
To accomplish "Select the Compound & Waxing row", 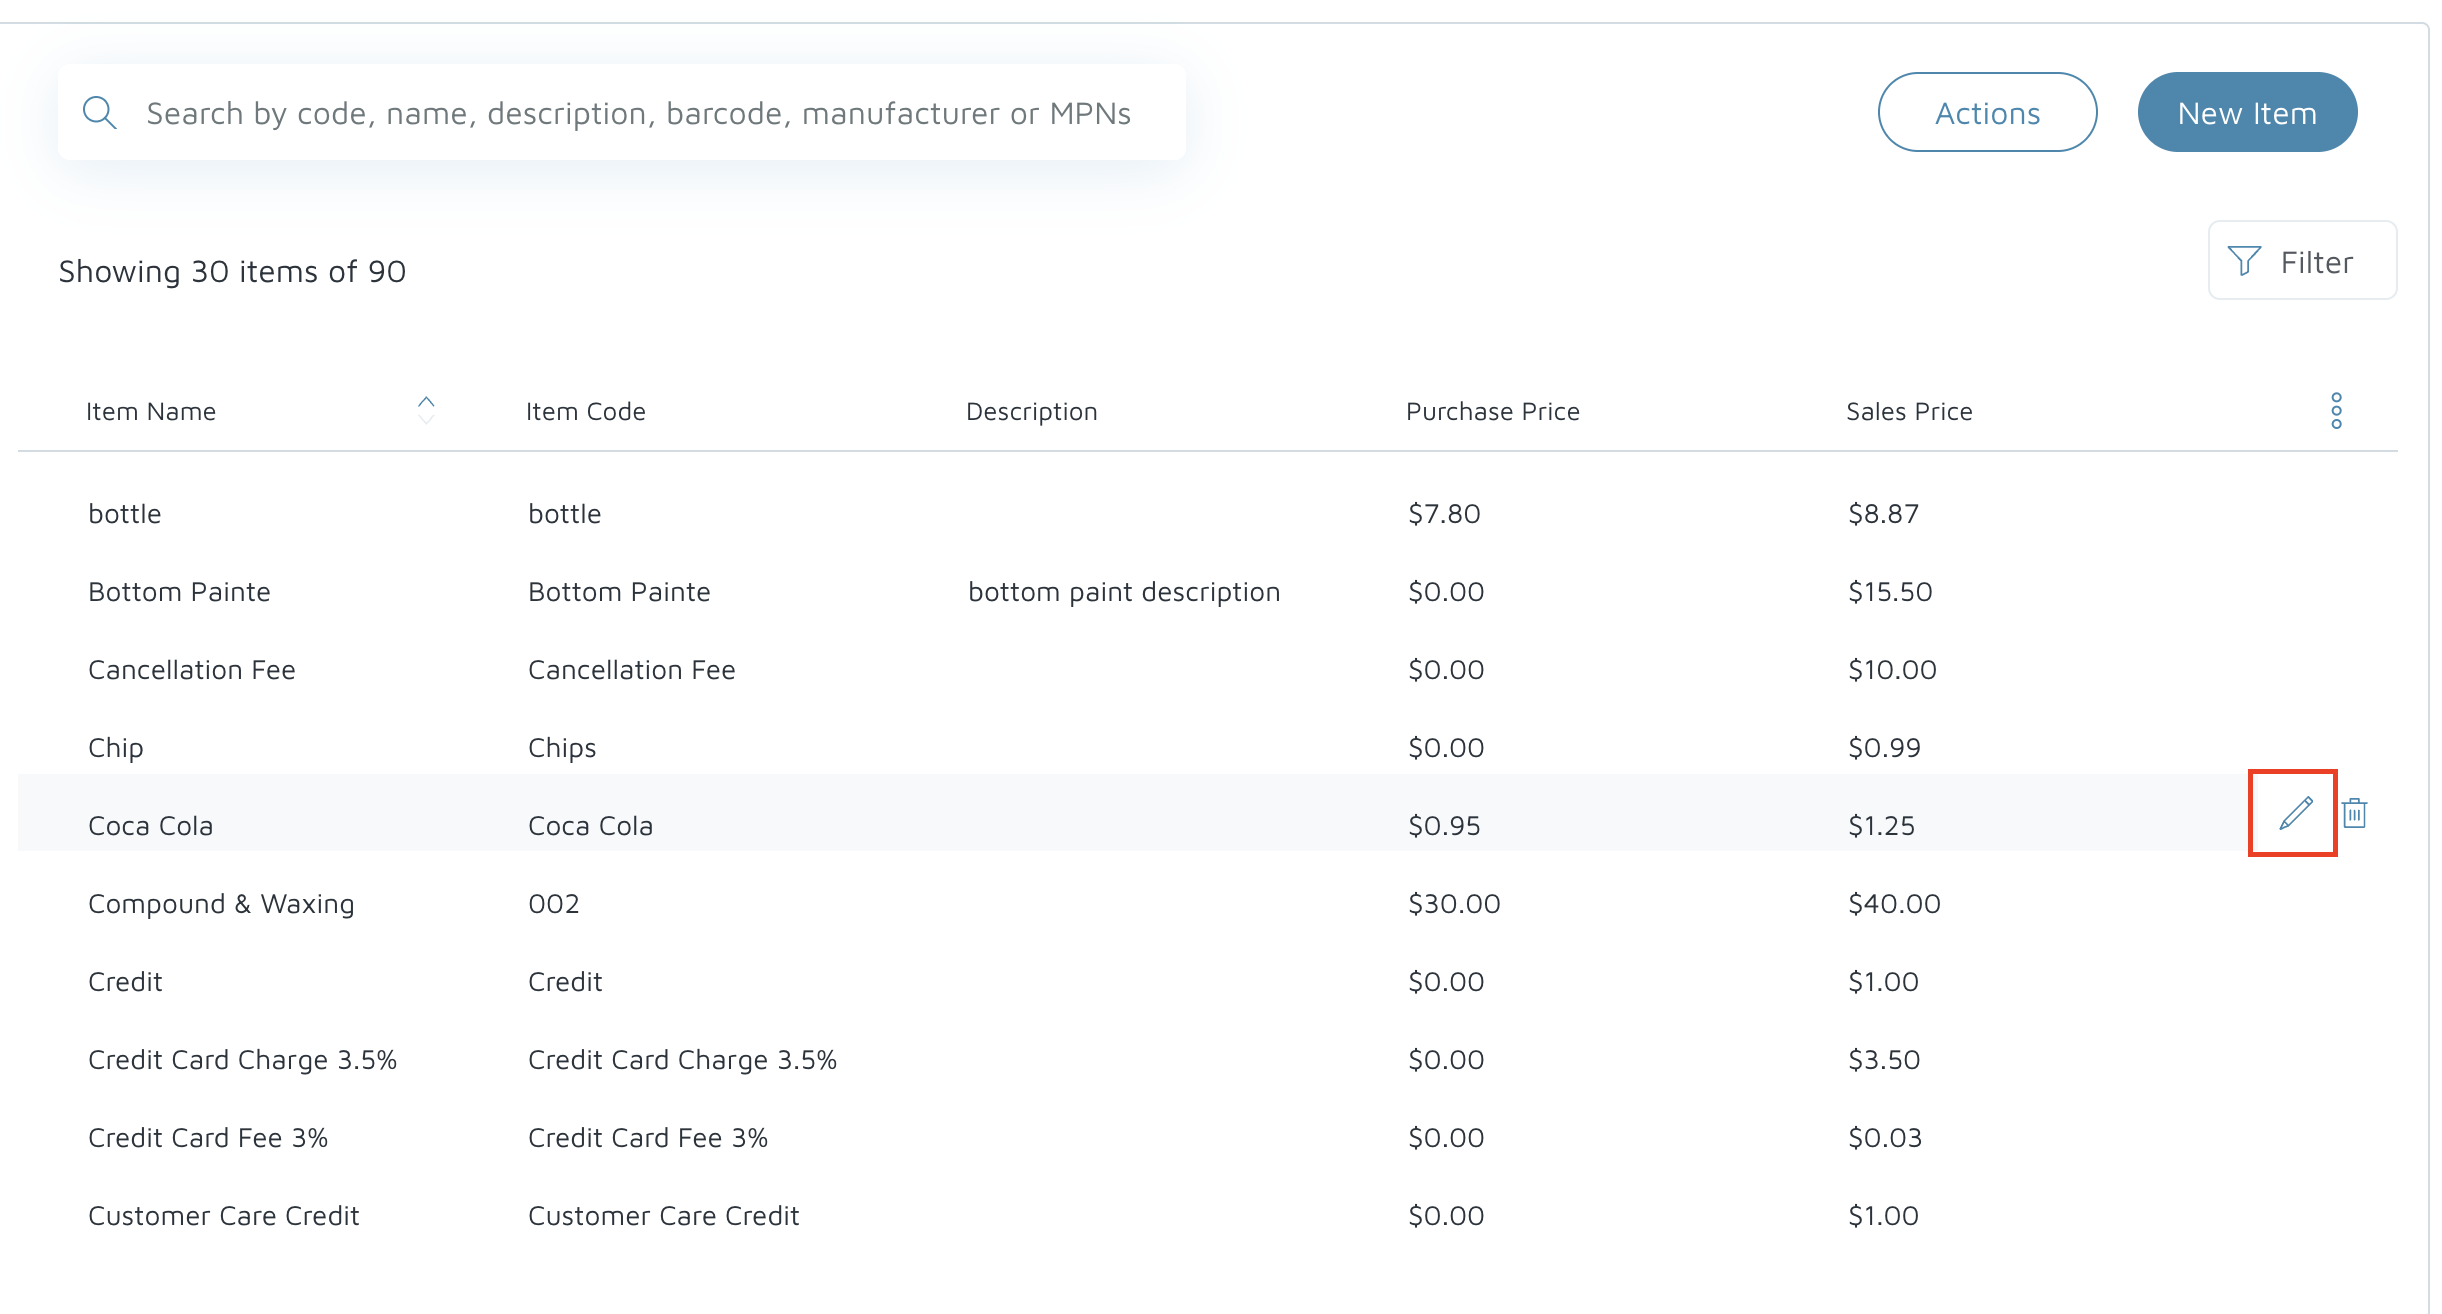I will click(x=221, y=904).
